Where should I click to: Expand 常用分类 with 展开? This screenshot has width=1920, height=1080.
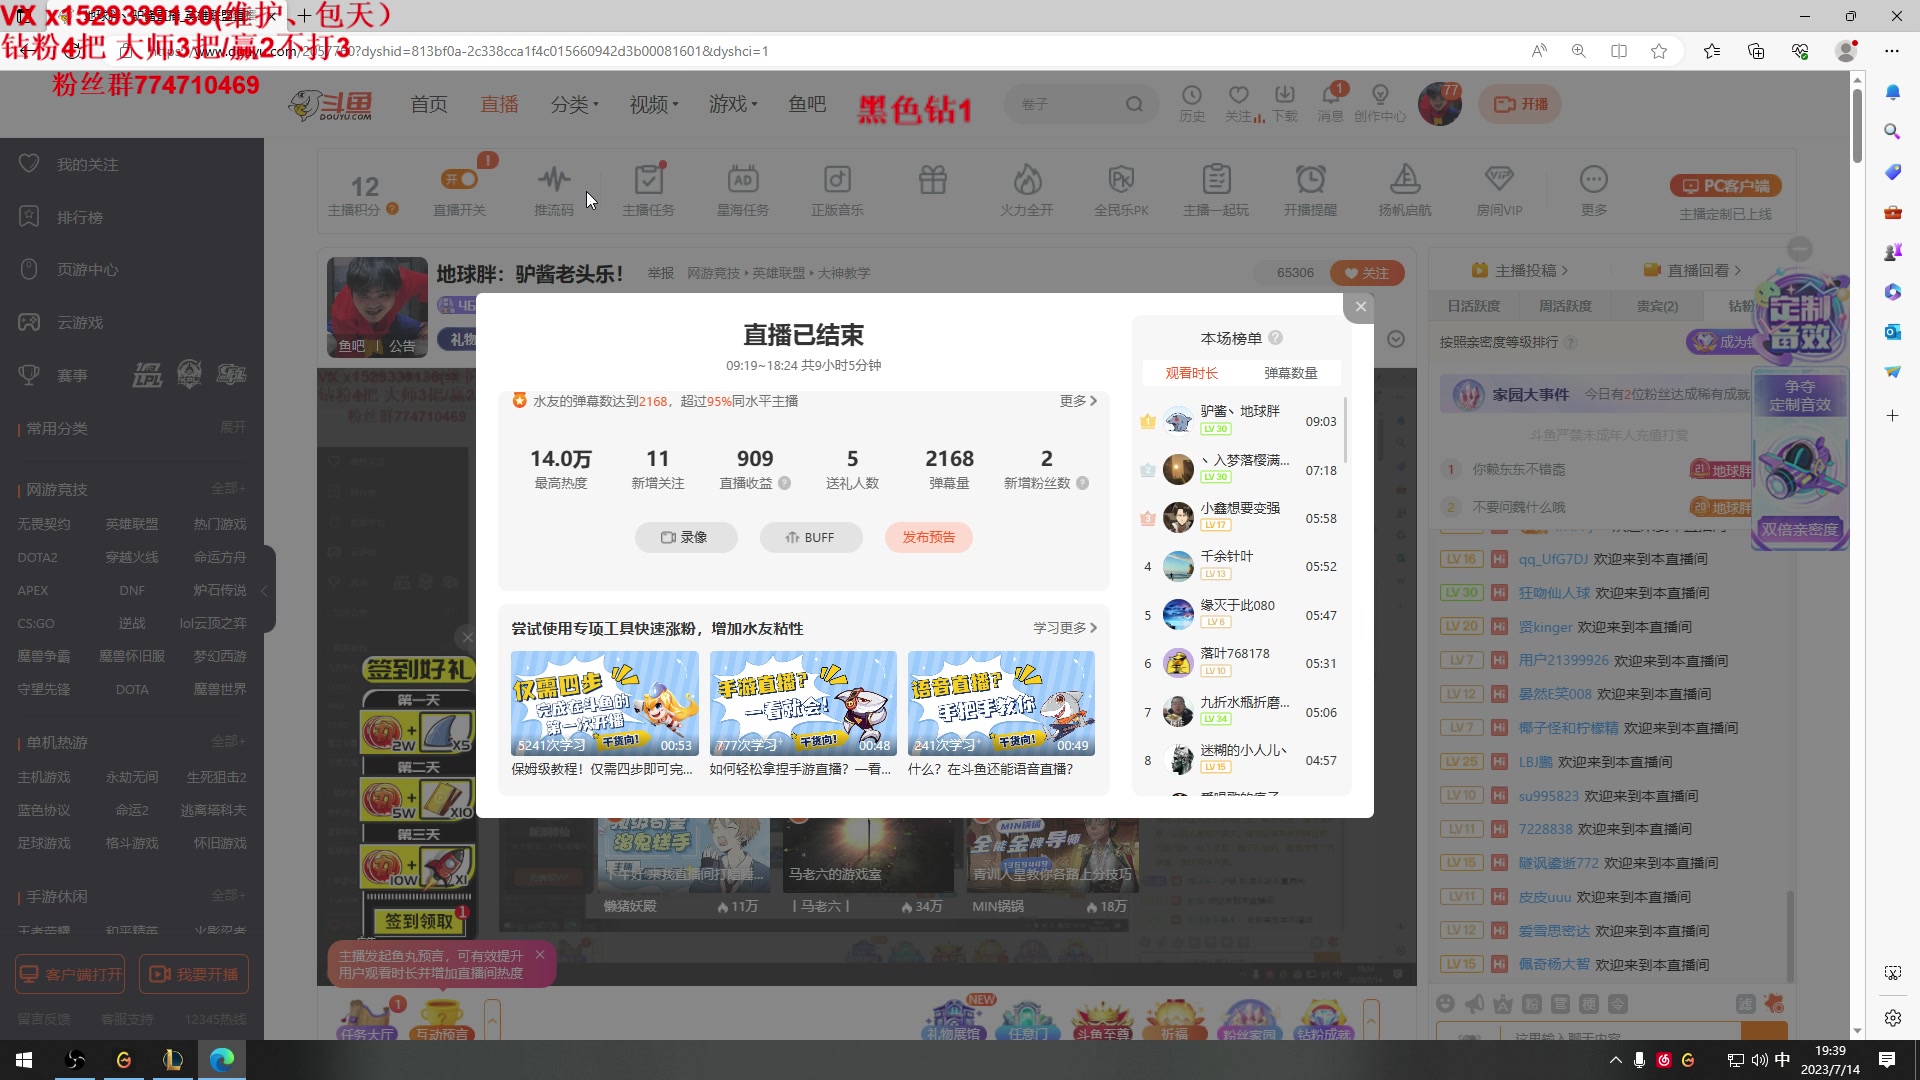(233, 428)
